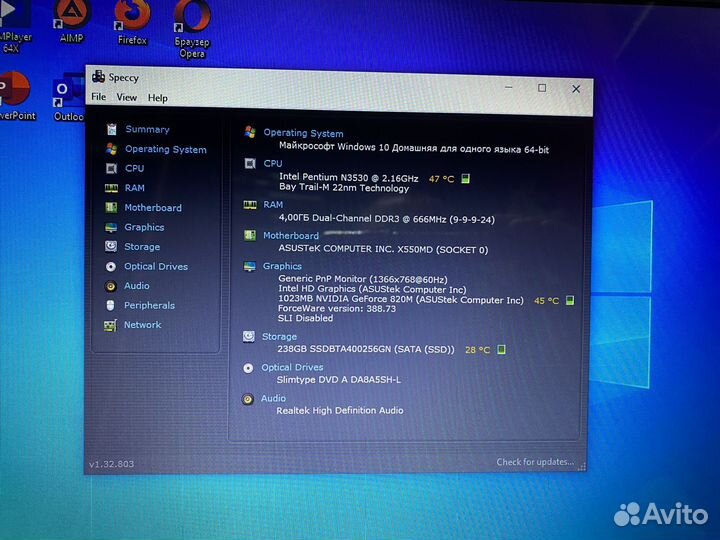Click the Peripherals mouse icon in sidebar
This screenshot has width=720, height=540.
click(x=110, y=305)
